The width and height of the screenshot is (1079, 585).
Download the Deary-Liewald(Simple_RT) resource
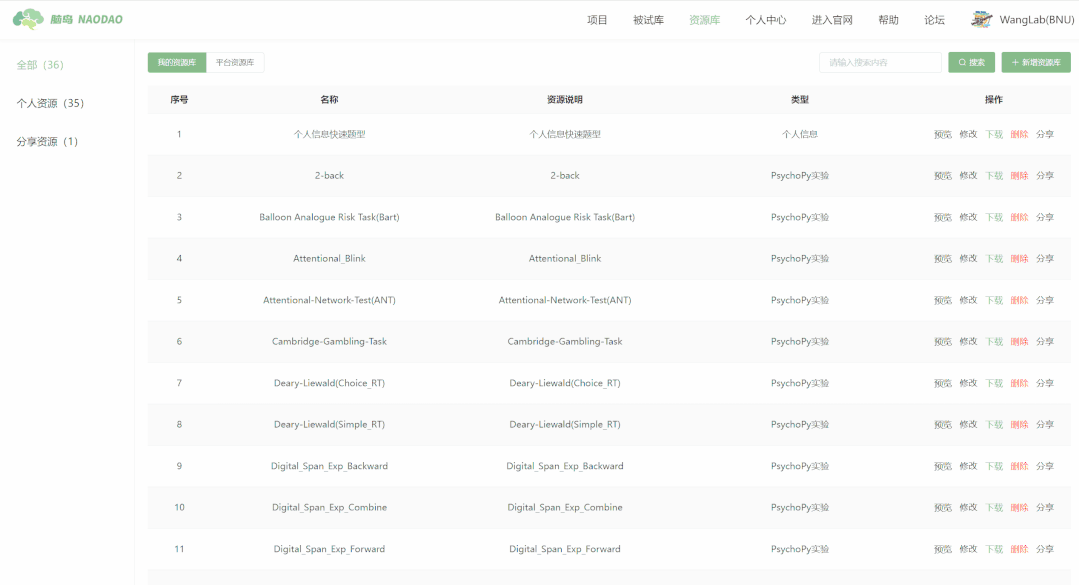click(x=994, y=425)
